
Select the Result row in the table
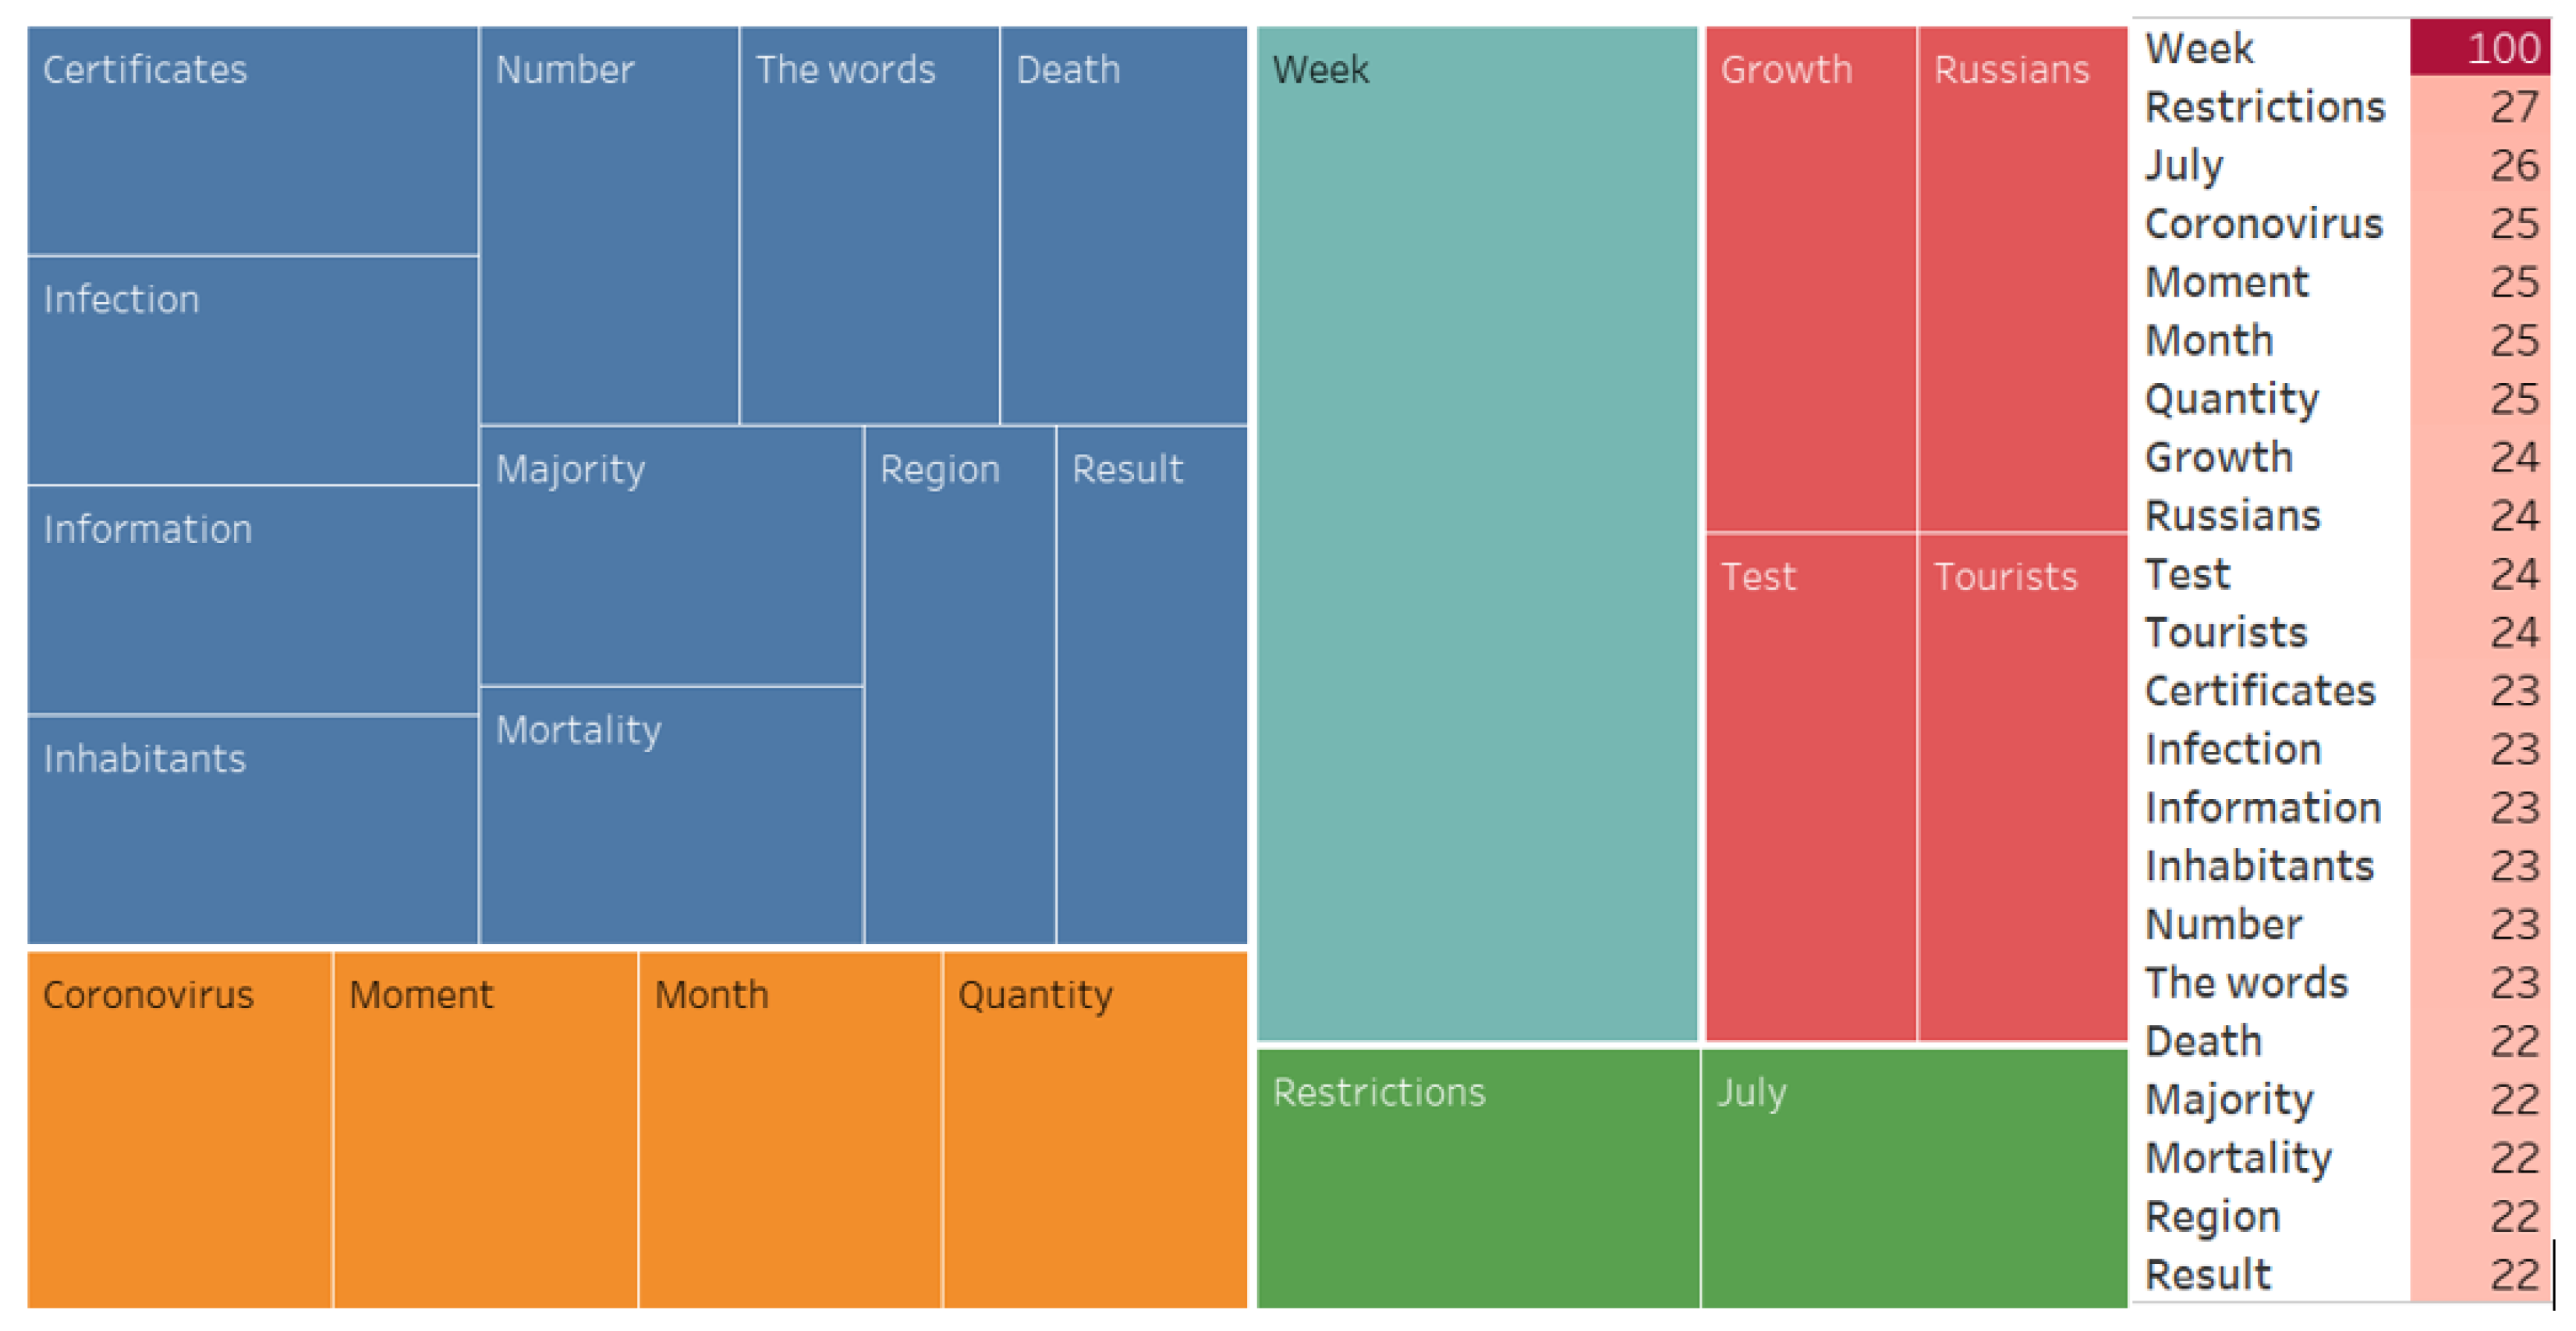pos(2341,1274)
